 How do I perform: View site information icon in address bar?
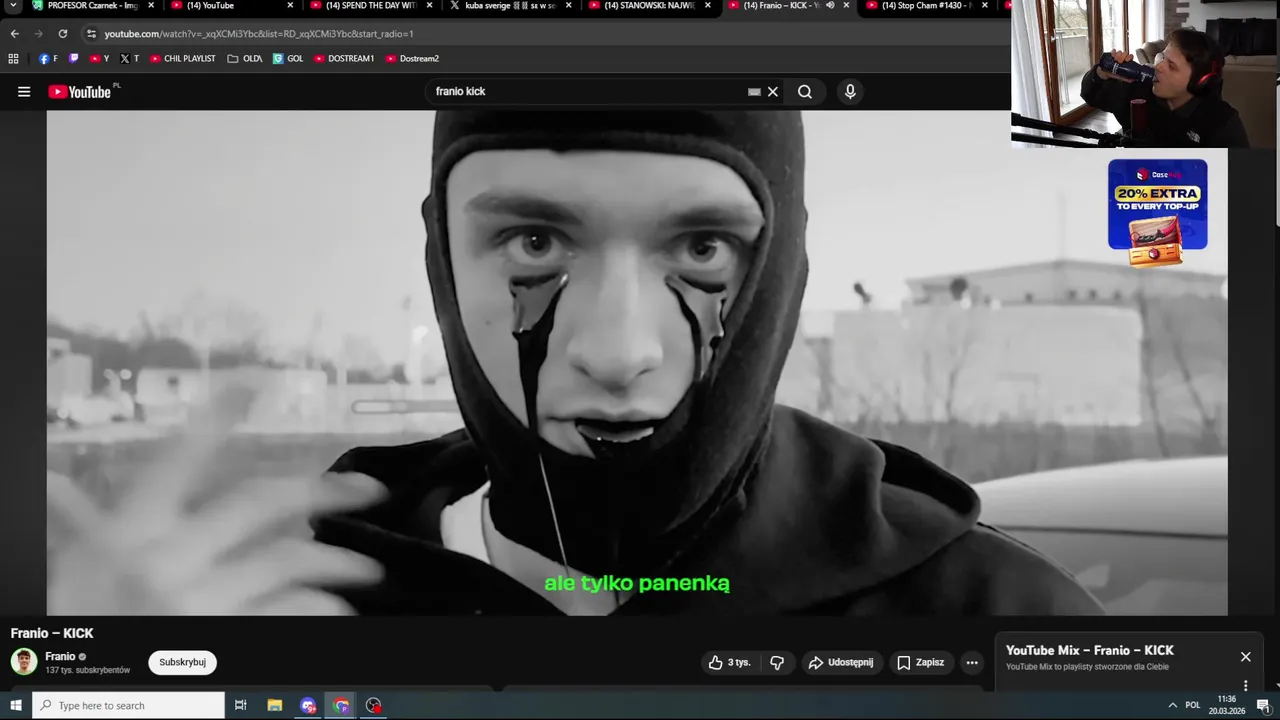[x=91, y=33]
